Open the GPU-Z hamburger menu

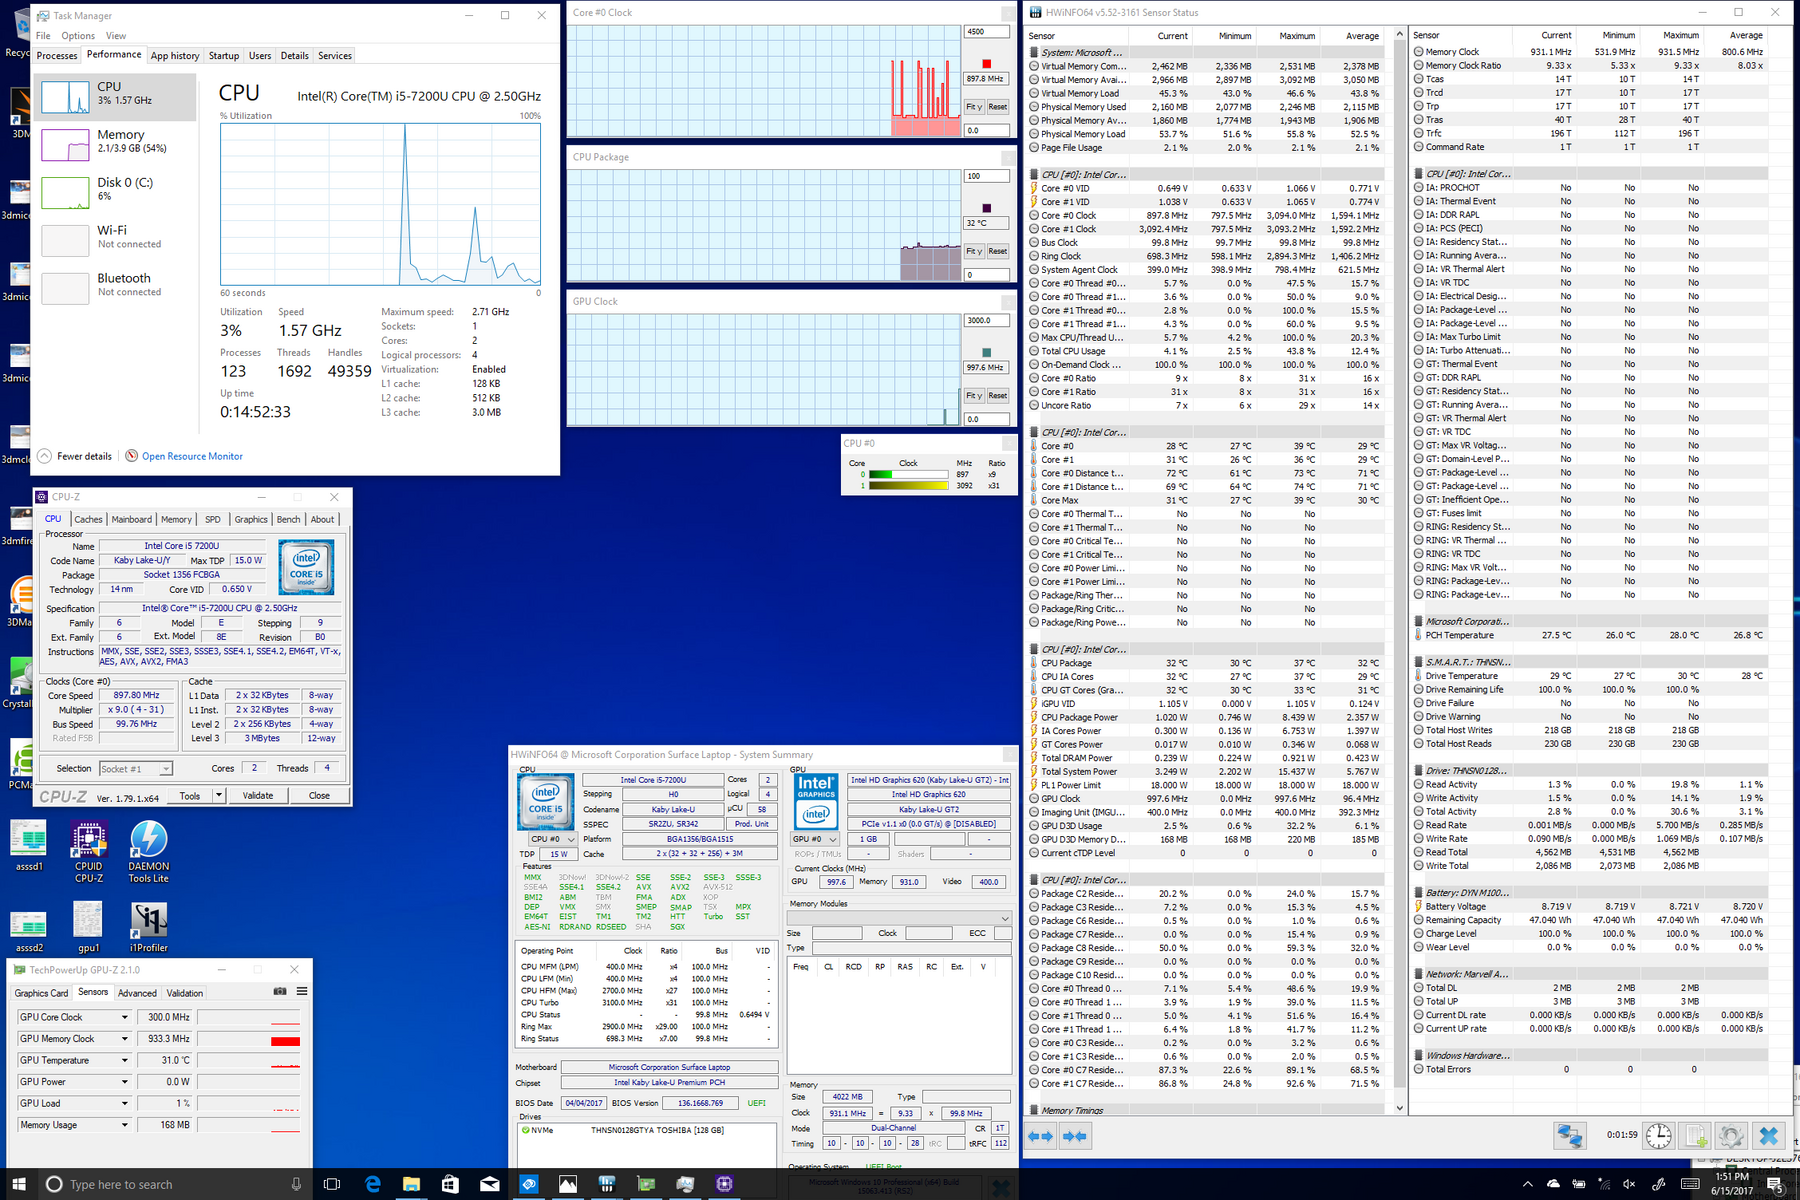tap(301, 992)
